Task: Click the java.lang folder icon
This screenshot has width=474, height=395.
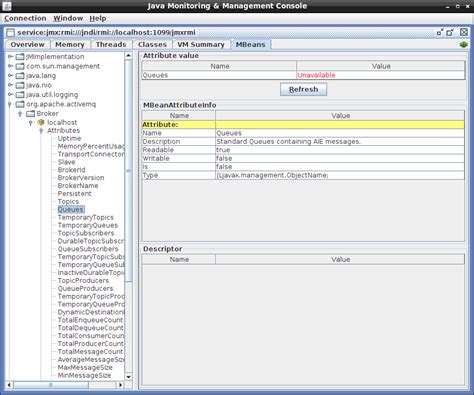Action: (20, 76)
